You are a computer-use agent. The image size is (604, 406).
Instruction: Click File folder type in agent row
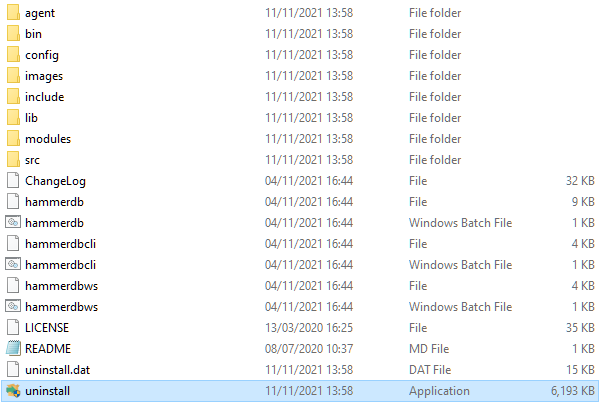[435, 13]
